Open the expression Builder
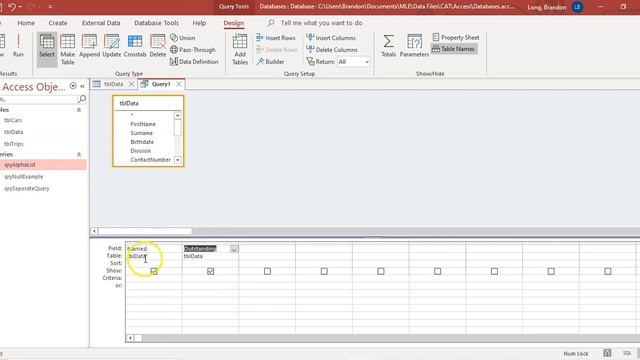 [x=270, y=62]
